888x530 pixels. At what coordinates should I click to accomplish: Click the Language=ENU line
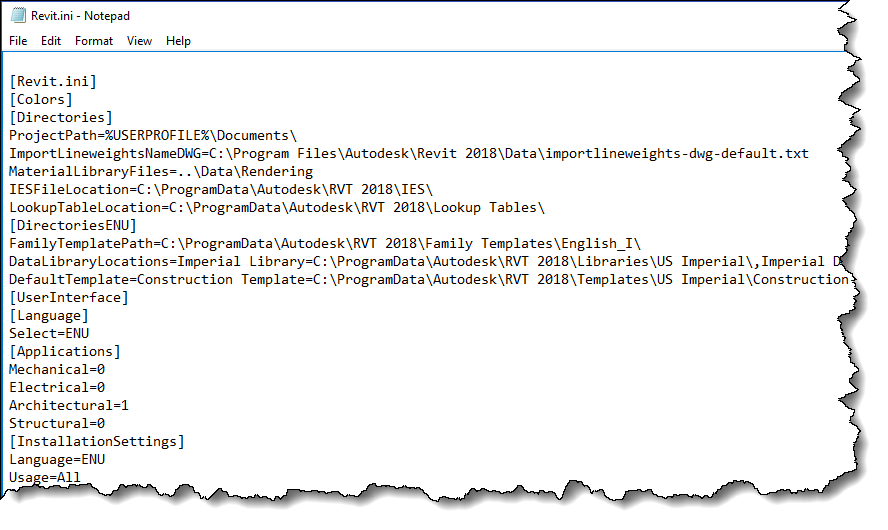tap(57, 460)
